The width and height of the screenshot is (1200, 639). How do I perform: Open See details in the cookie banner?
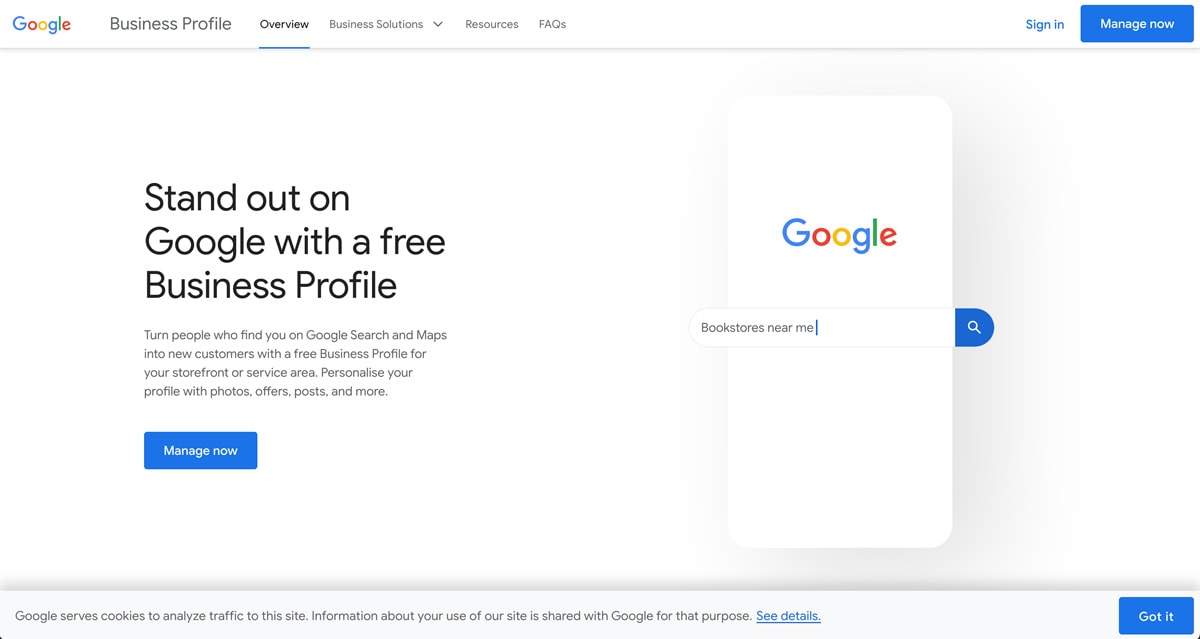(788, 615)
